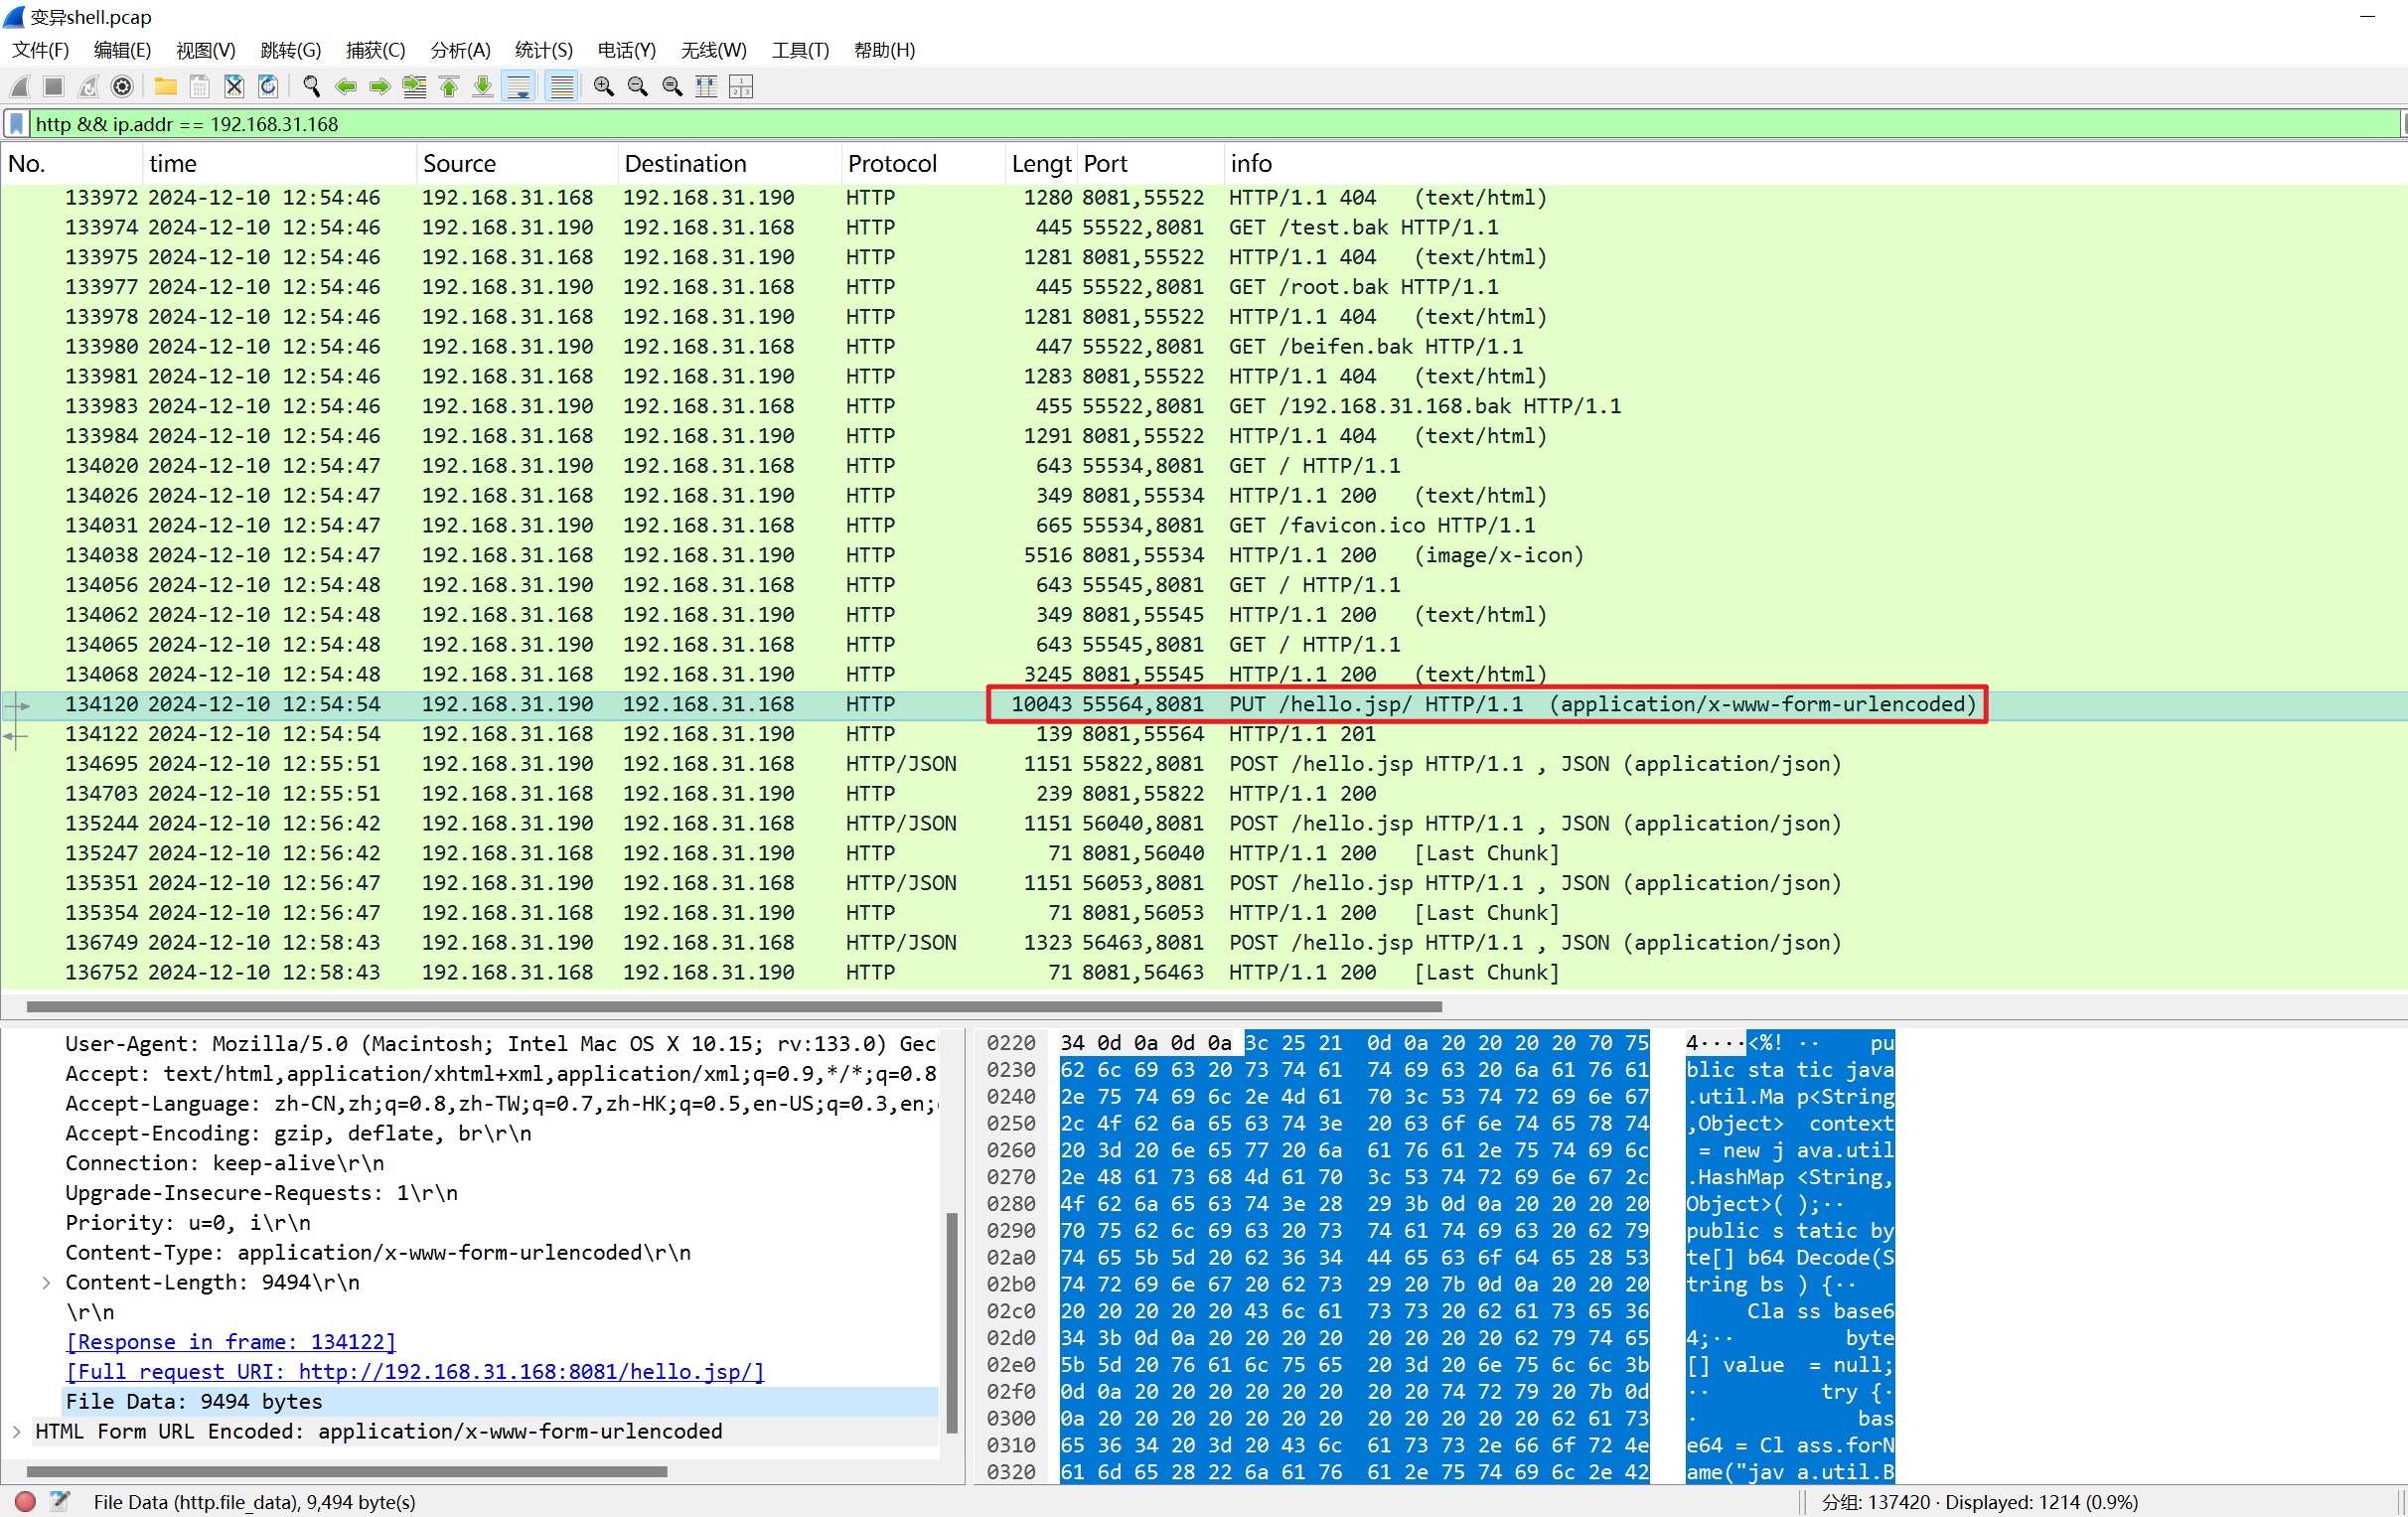Toggle packet list colorization

(562, 87)
